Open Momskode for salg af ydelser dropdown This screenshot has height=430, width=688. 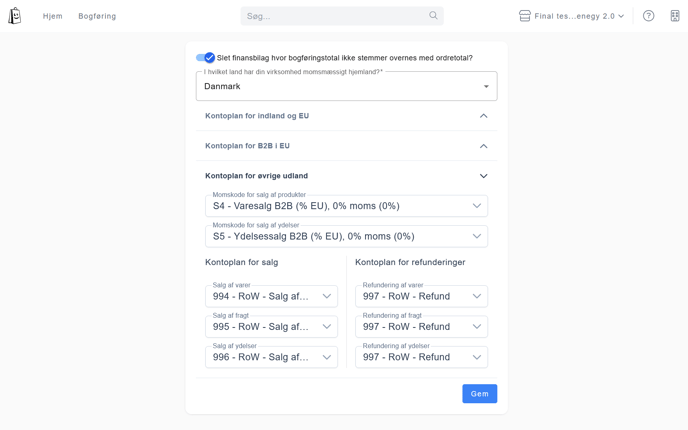tap(346, 237)
